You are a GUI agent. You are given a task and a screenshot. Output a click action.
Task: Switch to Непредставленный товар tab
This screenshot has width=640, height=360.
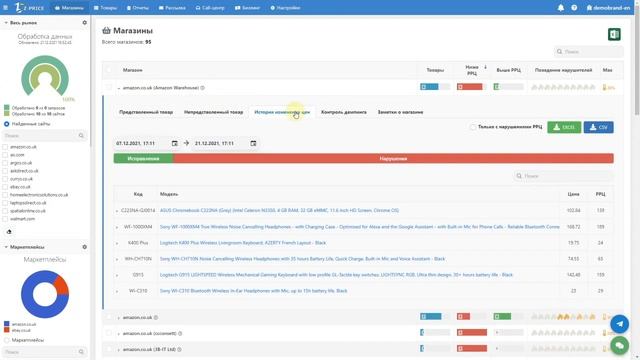click(213, 112)
